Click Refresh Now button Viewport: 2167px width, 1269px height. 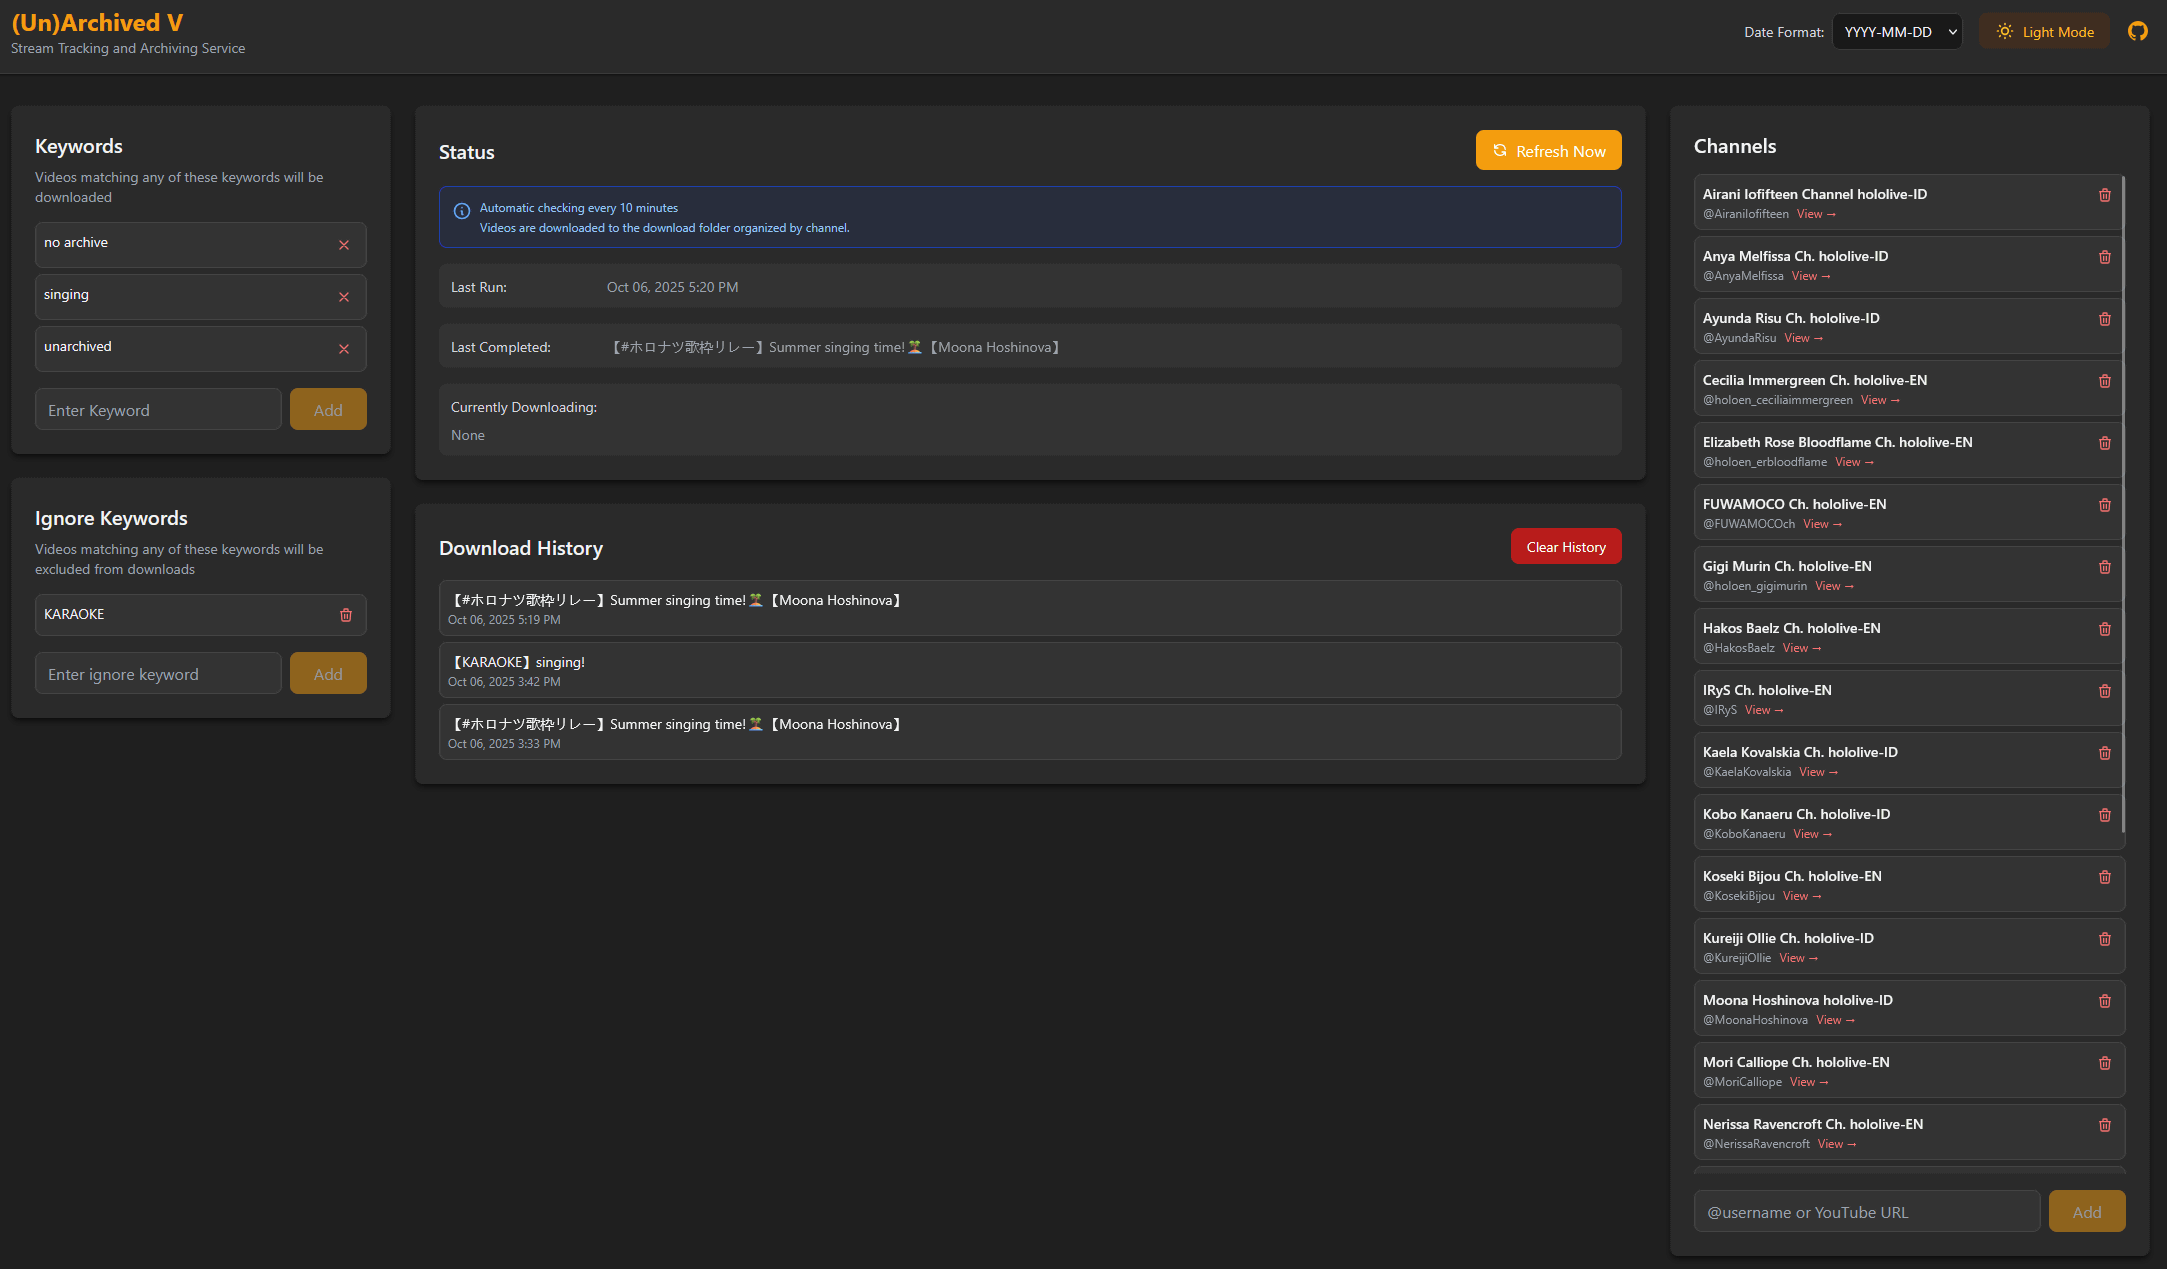click(1548, 151)
